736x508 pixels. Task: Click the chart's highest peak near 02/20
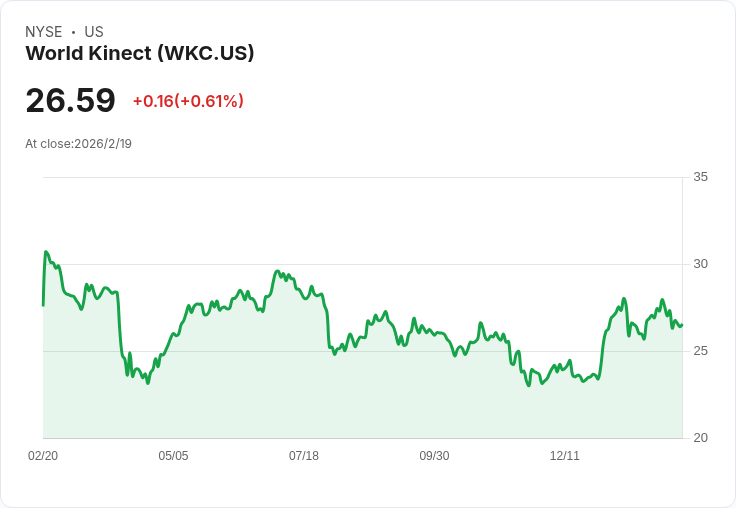[46, 252]
